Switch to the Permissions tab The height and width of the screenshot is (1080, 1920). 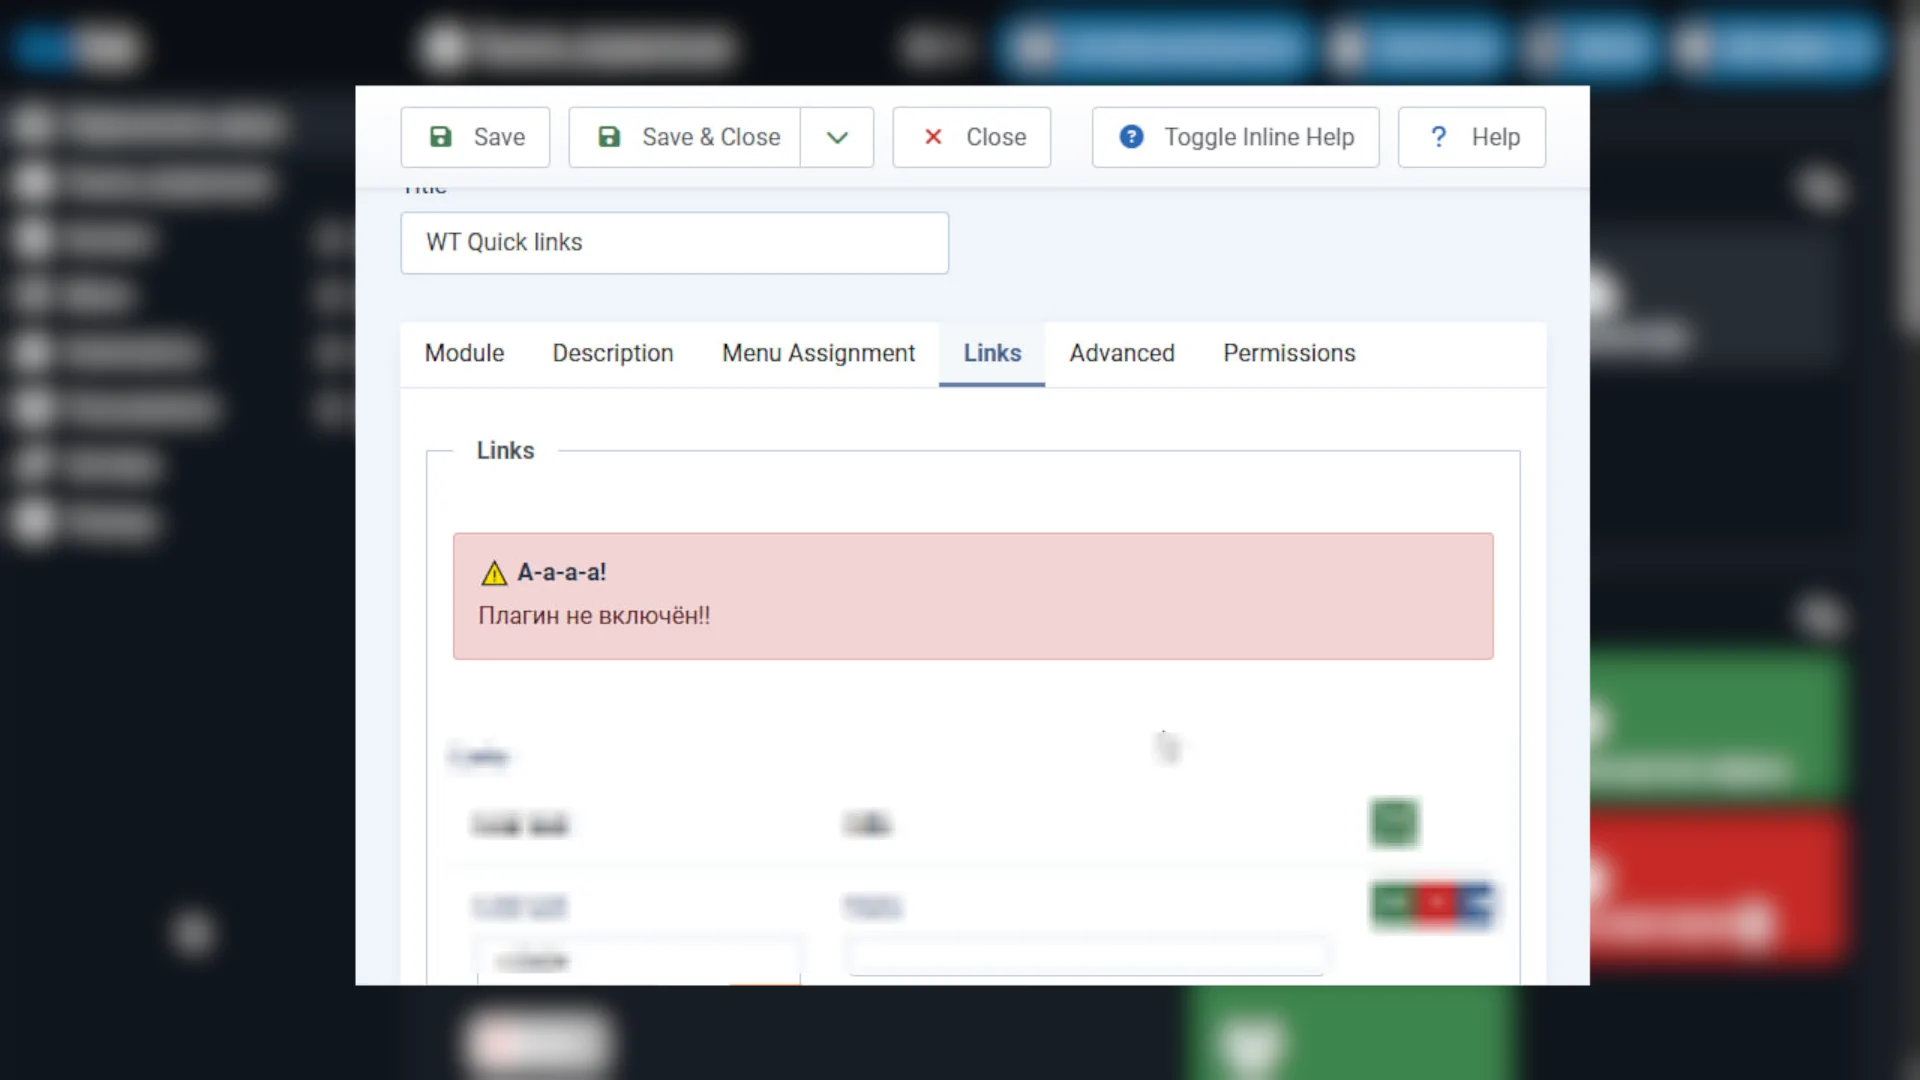(1289, 353)
